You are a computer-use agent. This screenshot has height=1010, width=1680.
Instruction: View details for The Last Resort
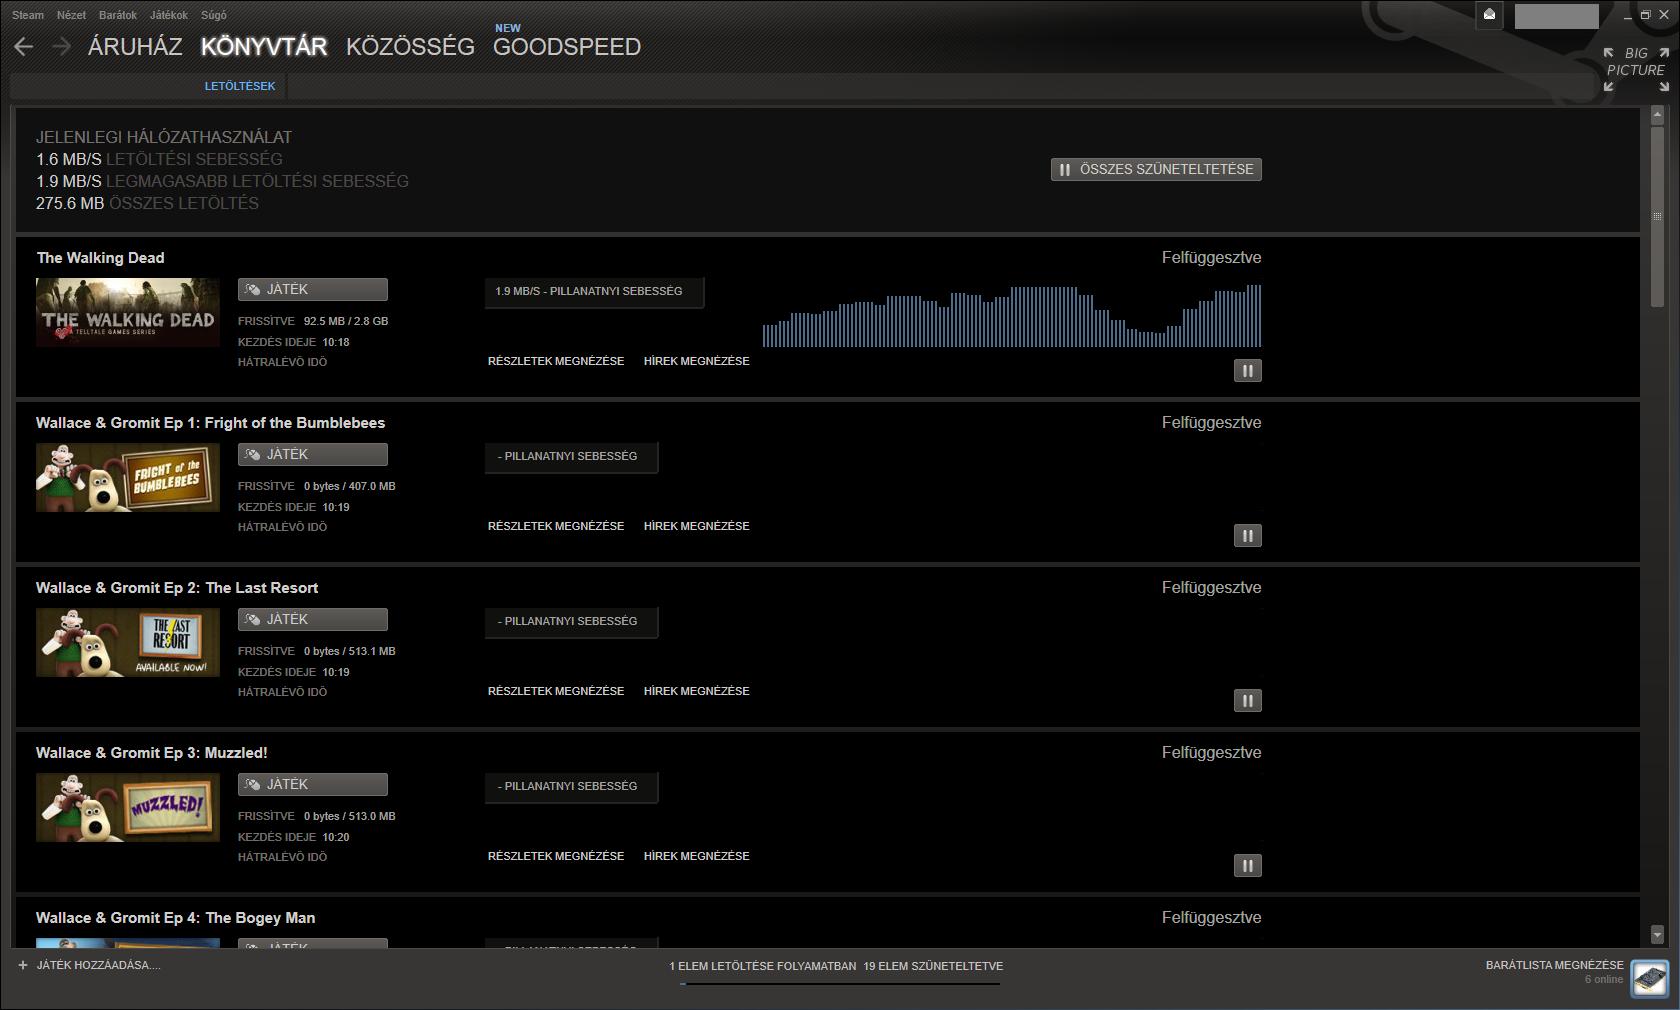(x=556, y=691)
